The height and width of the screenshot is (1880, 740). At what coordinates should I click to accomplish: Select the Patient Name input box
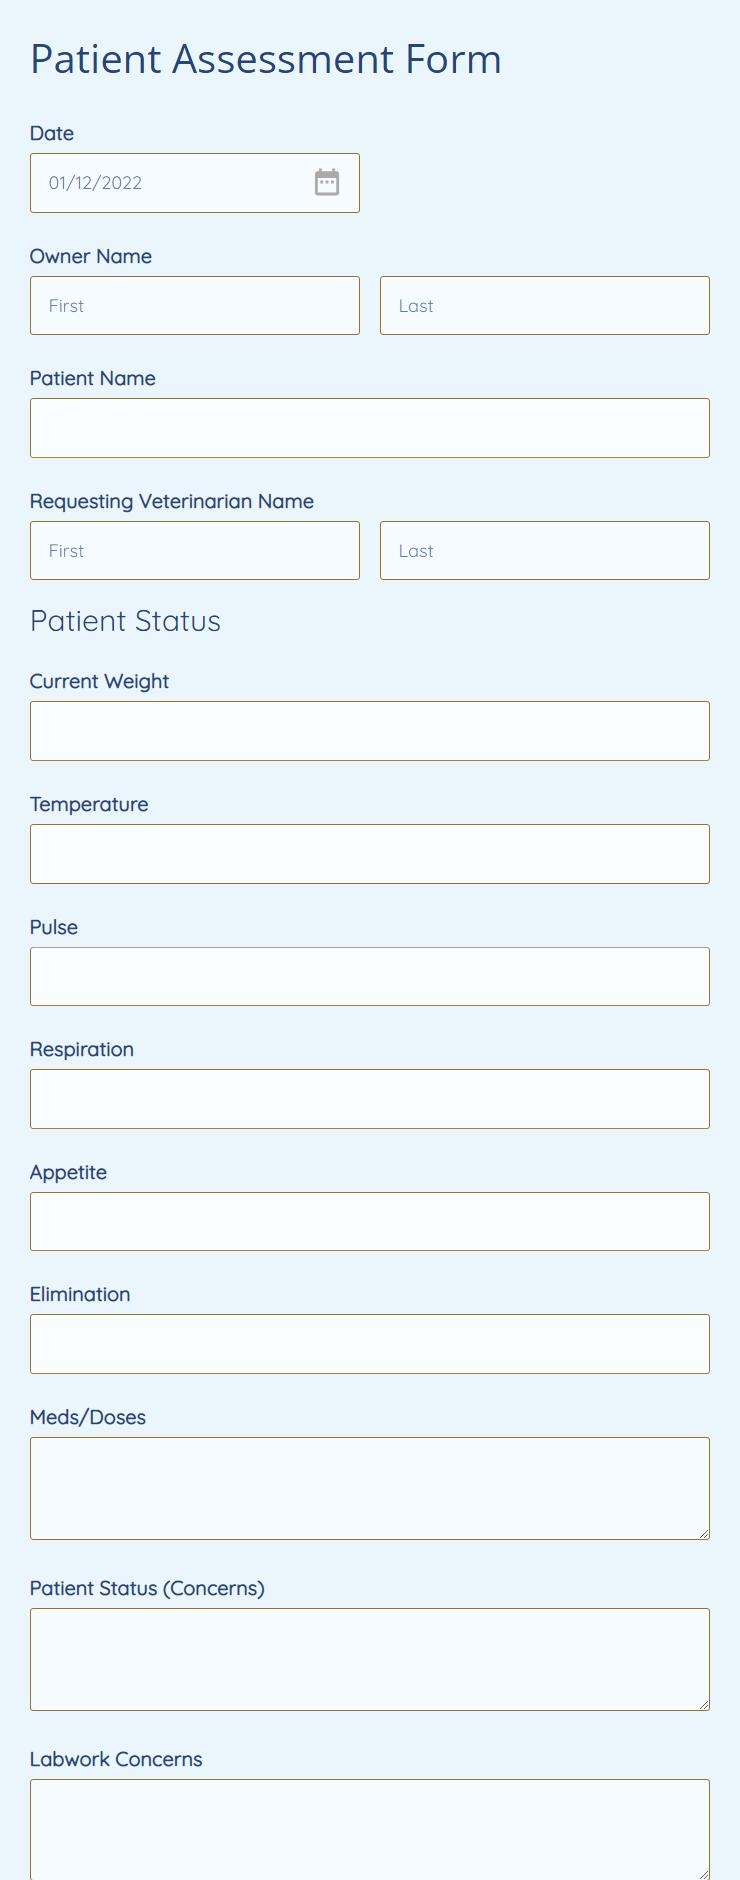click(369, 427)
